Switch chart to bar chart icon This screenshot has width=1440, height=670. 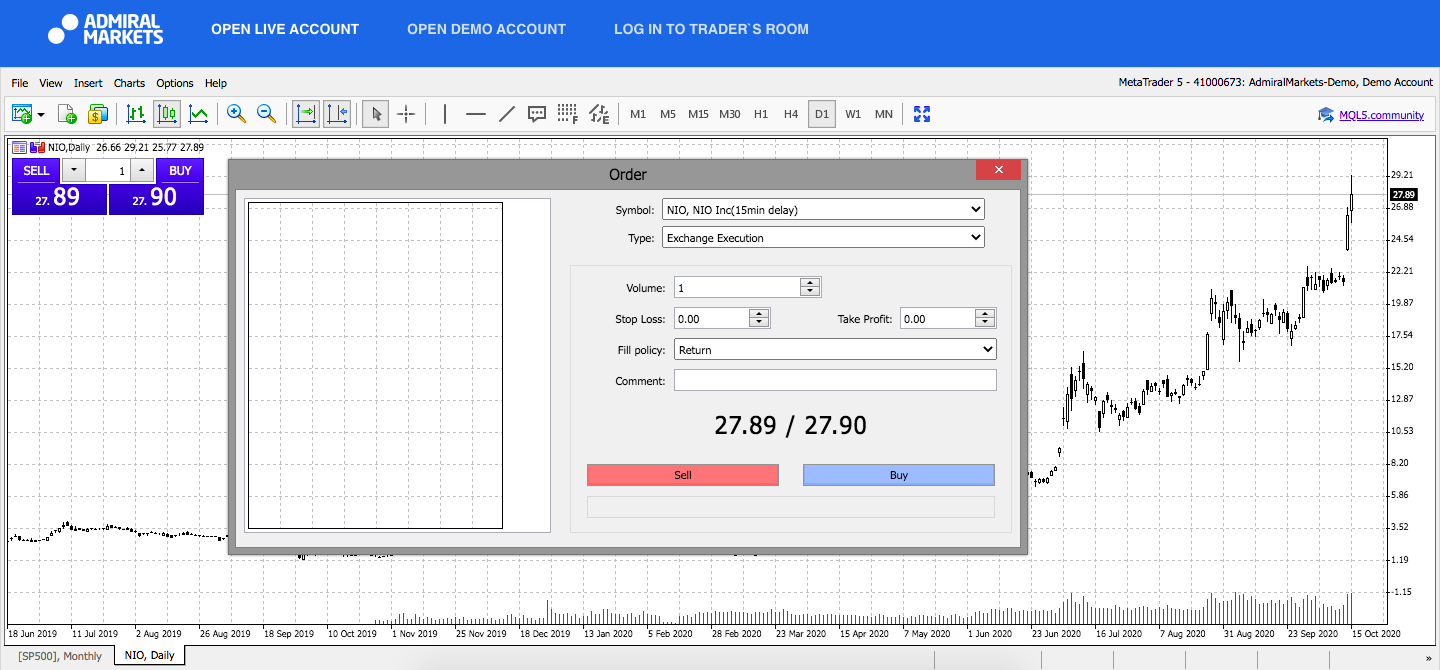137,114
